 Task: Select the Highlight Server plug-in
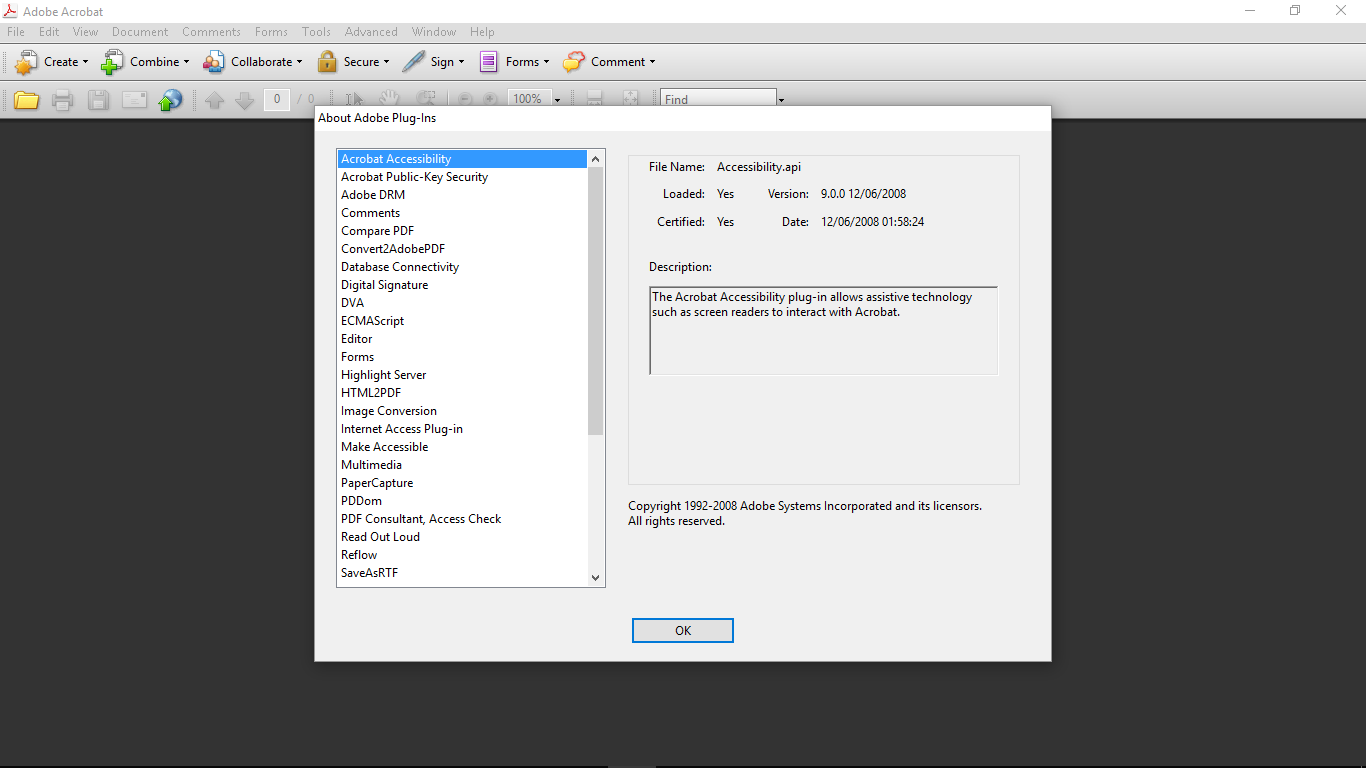point(462,375)
